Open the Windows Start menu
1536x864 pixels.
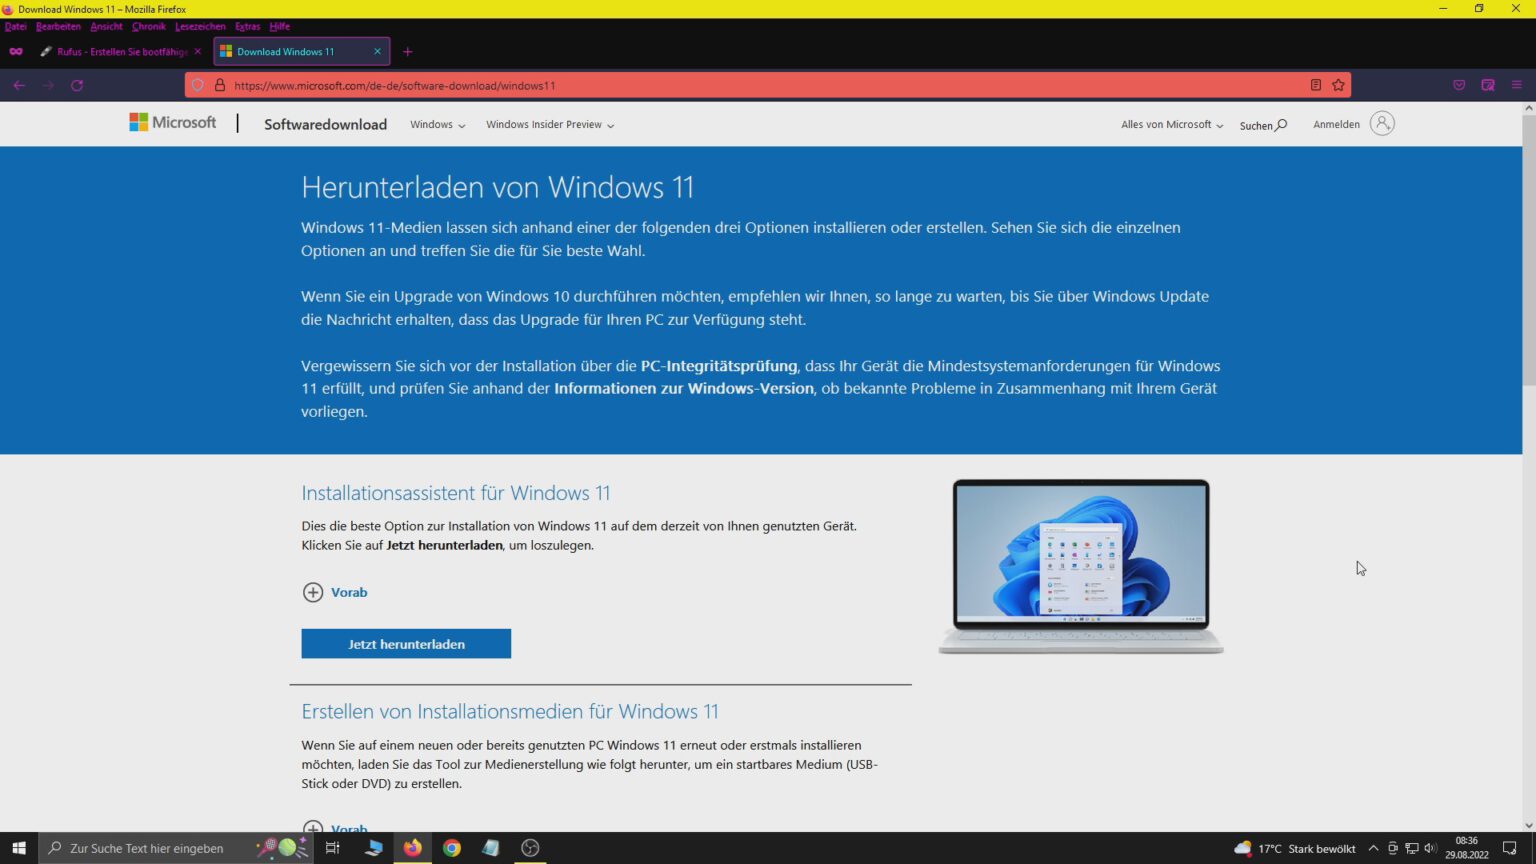(19, 848)
